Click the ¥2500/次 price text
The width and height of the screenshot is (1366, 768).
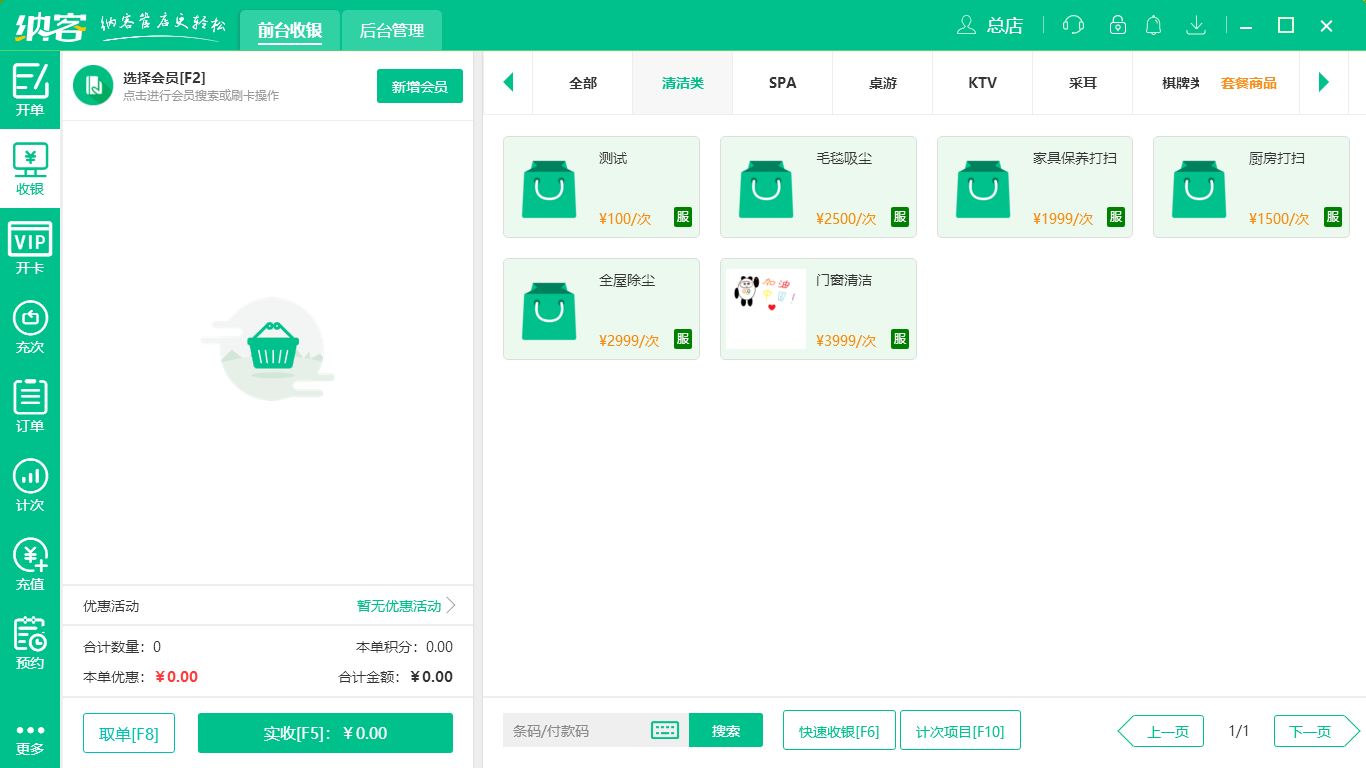coord(846,218)
